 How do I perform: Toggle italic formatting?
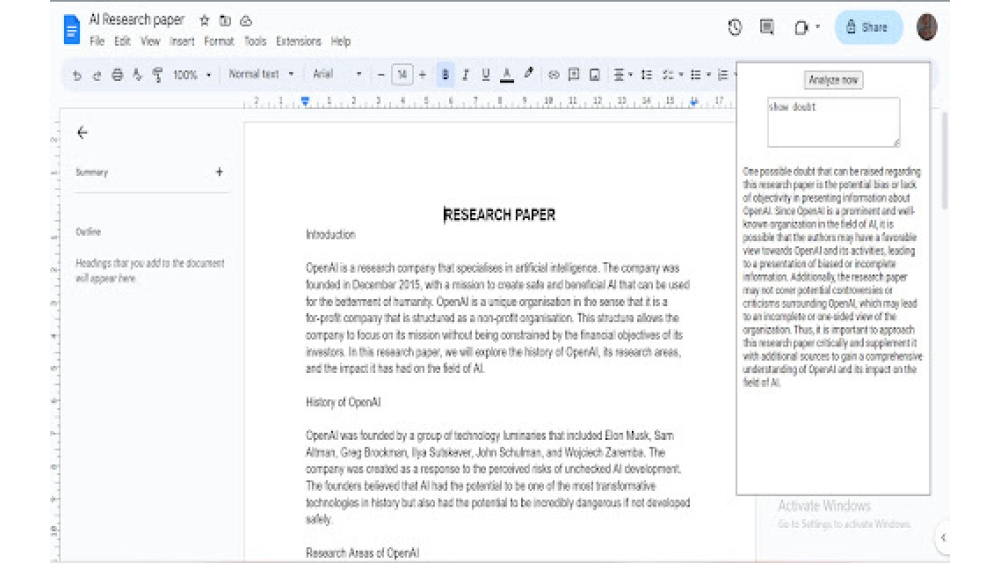click(x=466, y=75)
